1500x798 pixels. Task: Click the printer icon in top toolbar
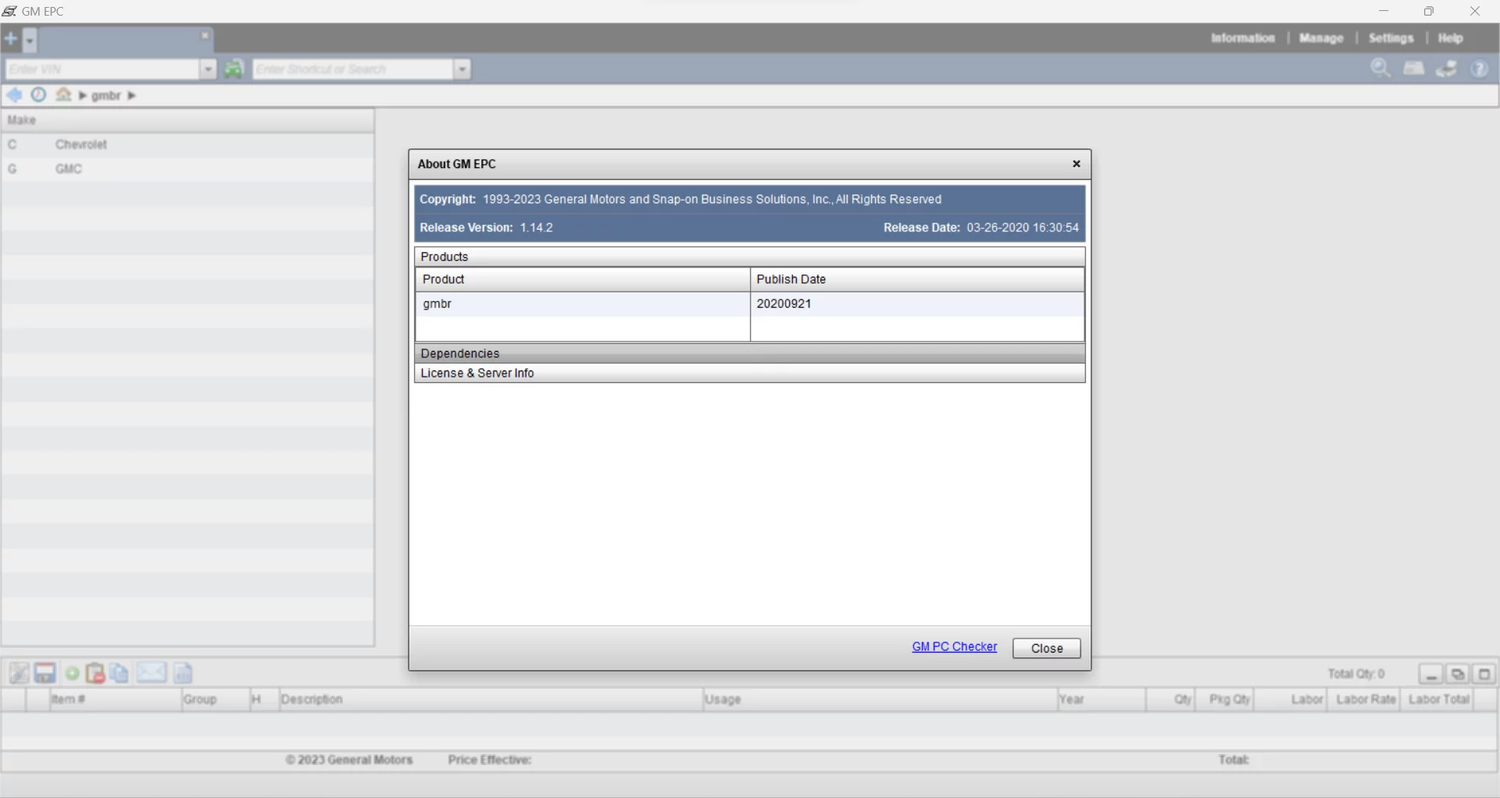(1413, 68)
